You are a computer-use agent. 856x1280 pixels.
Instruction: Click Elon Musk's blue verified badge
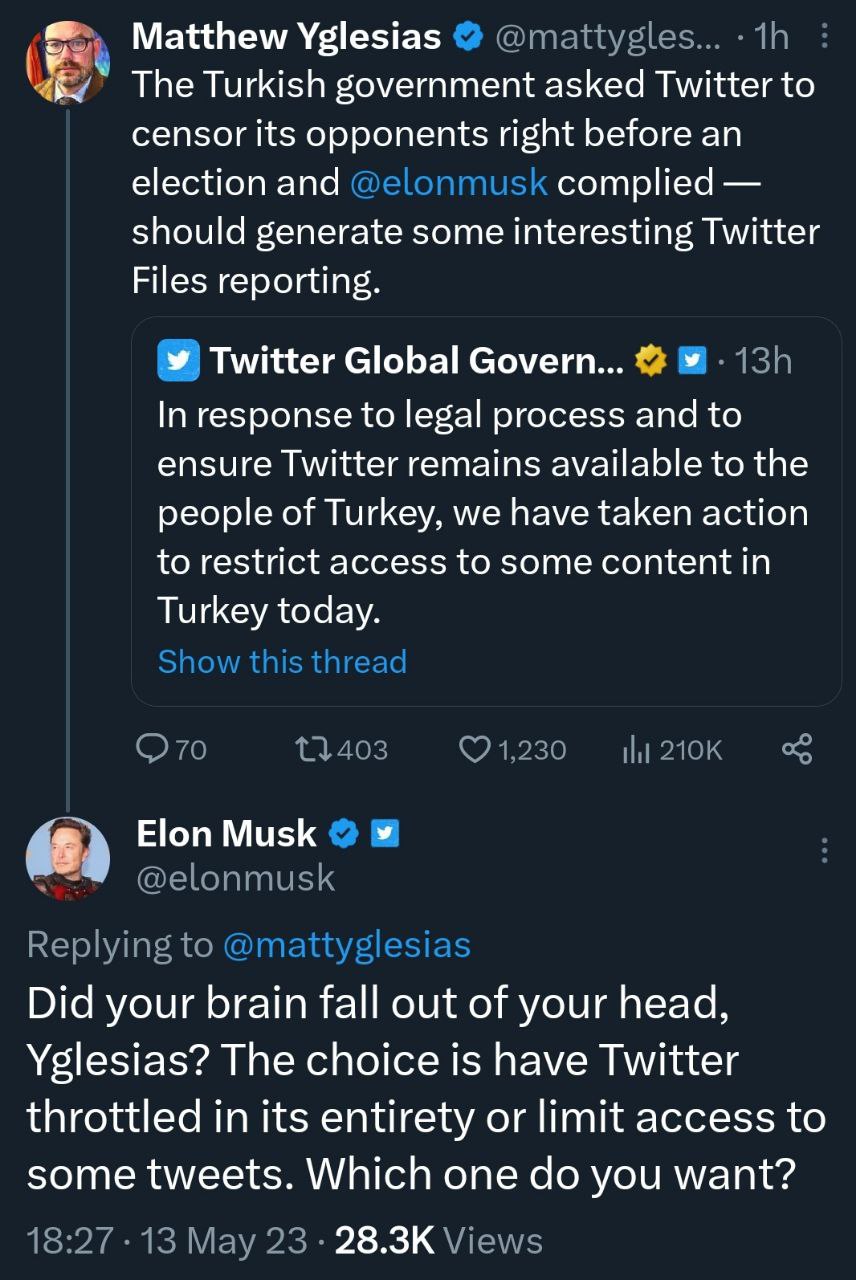(344, 834)
